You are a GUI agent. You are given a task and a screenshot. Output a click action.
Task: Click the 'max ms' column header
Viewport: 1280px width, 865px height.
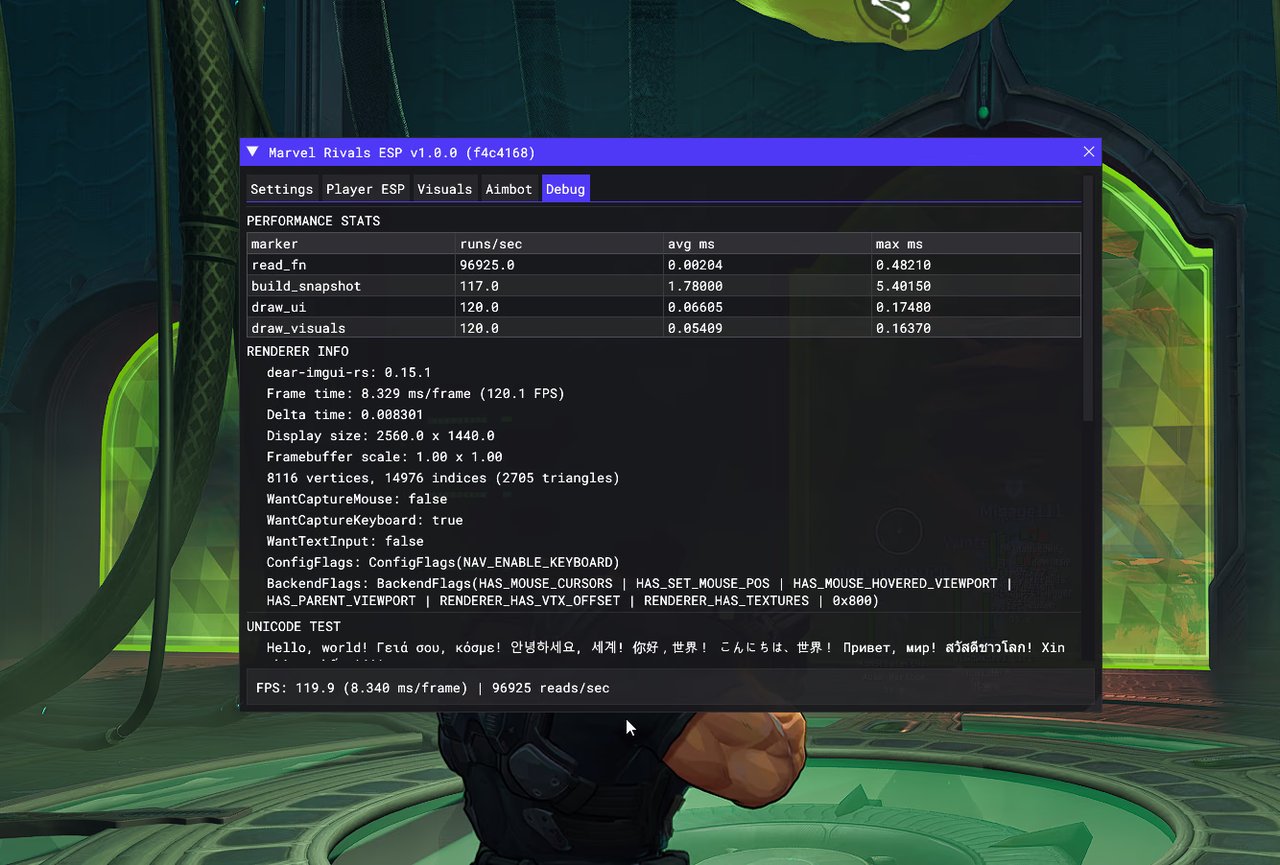point(976,244)
